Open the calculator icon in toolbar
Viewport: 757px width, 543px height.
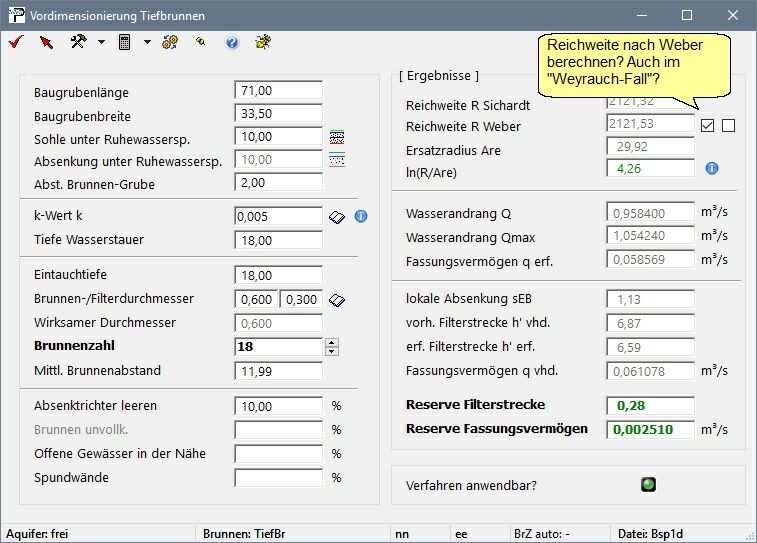[x=125, y=42]
